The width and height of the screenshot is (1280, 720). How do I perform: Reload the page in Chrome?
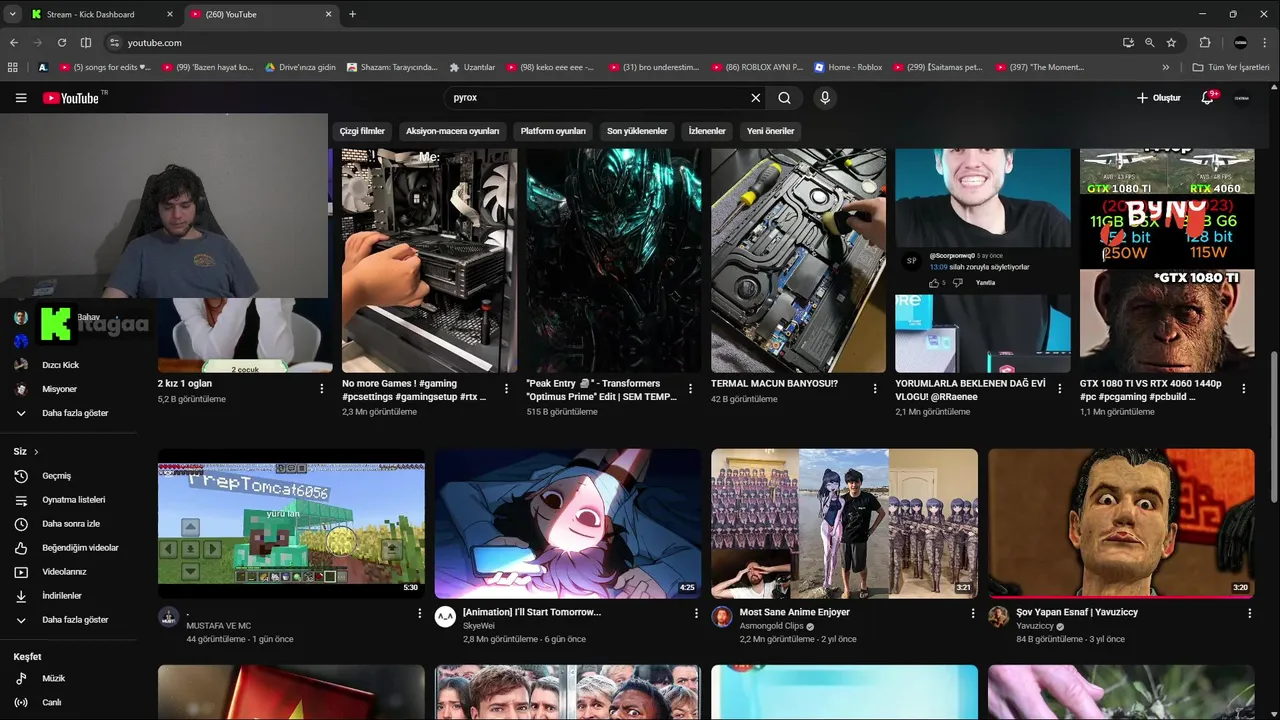[62, 43]
